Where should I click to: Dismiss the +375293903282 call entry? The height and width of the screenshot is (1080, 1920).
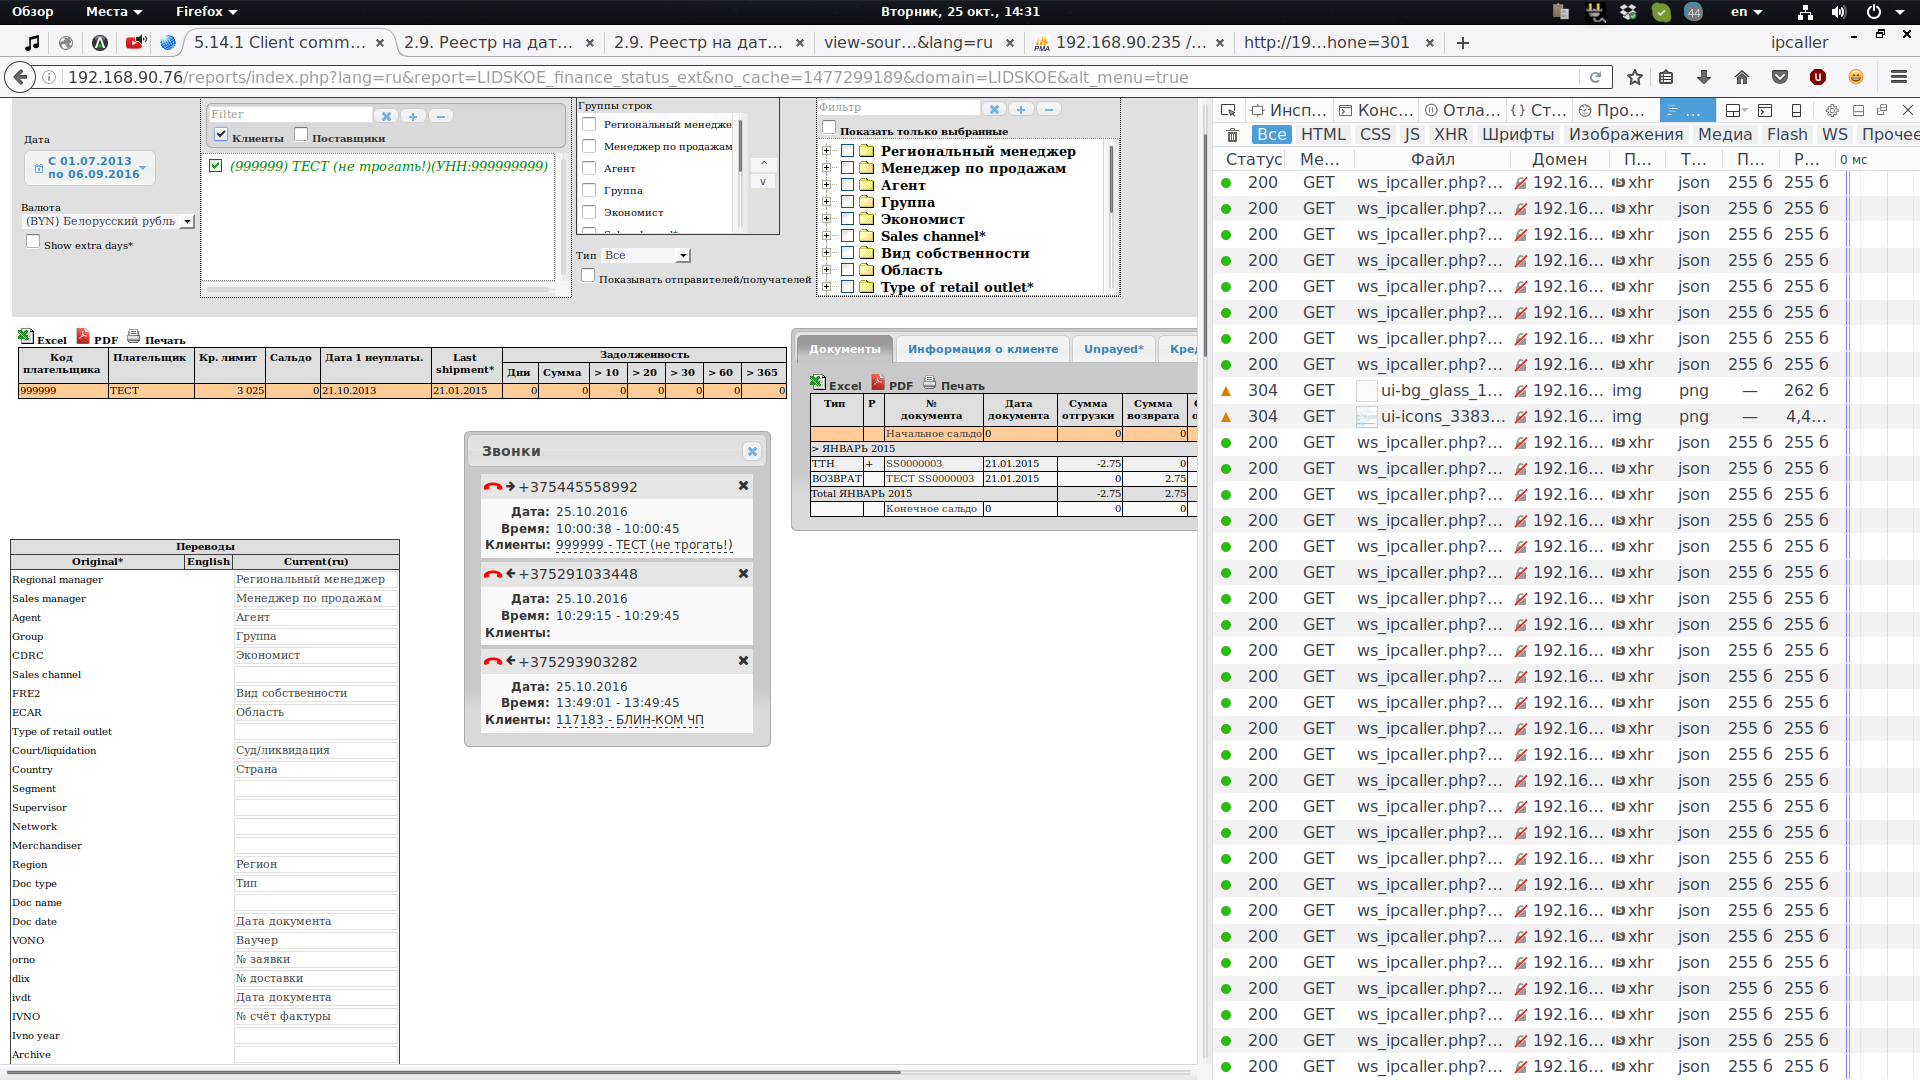[743, 661]
